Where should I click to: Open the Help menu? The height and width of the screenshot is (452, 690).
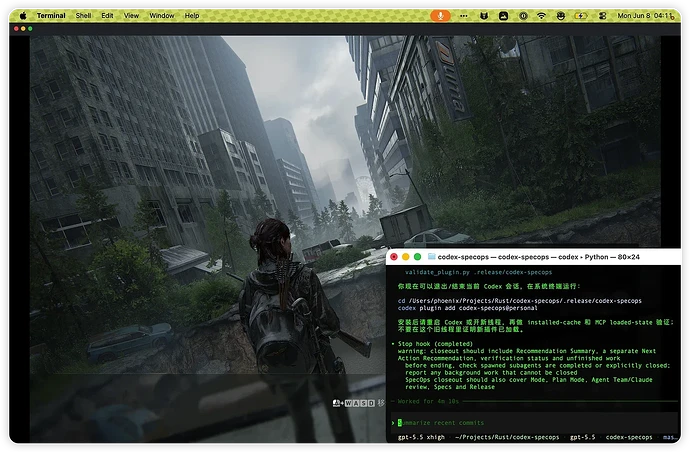click(x=191, y=15)
